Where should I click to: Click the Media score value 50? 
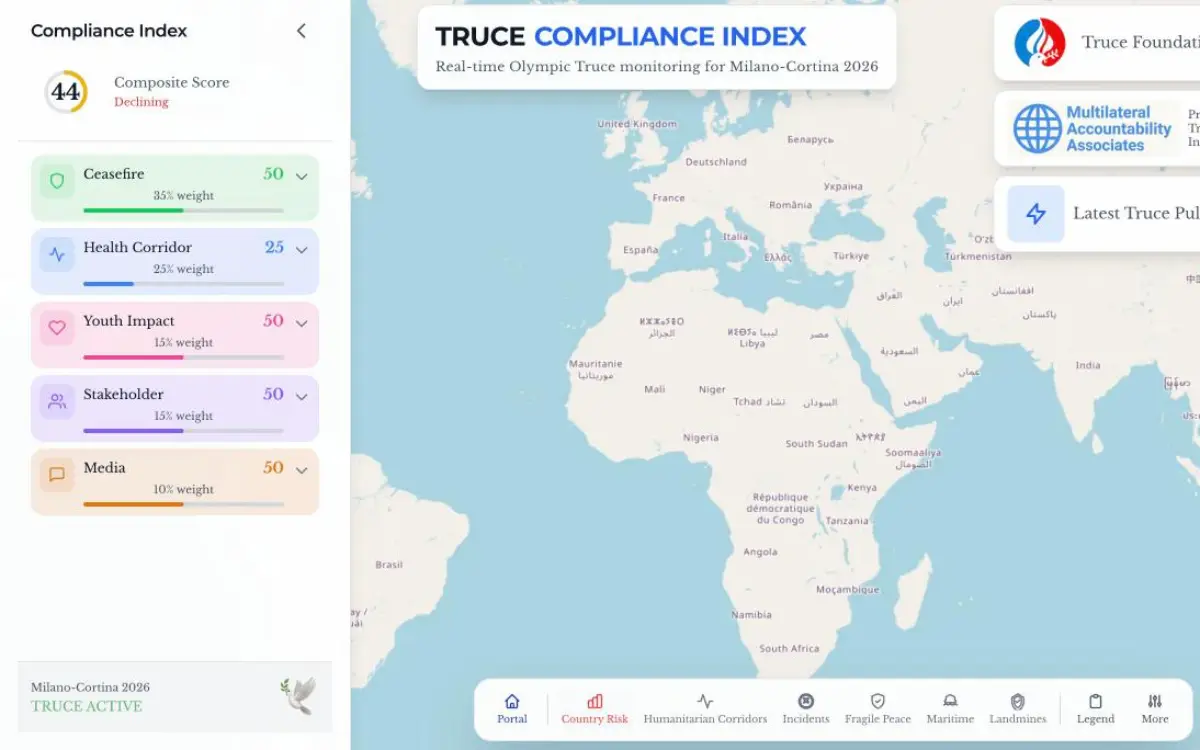coord(274,468)
